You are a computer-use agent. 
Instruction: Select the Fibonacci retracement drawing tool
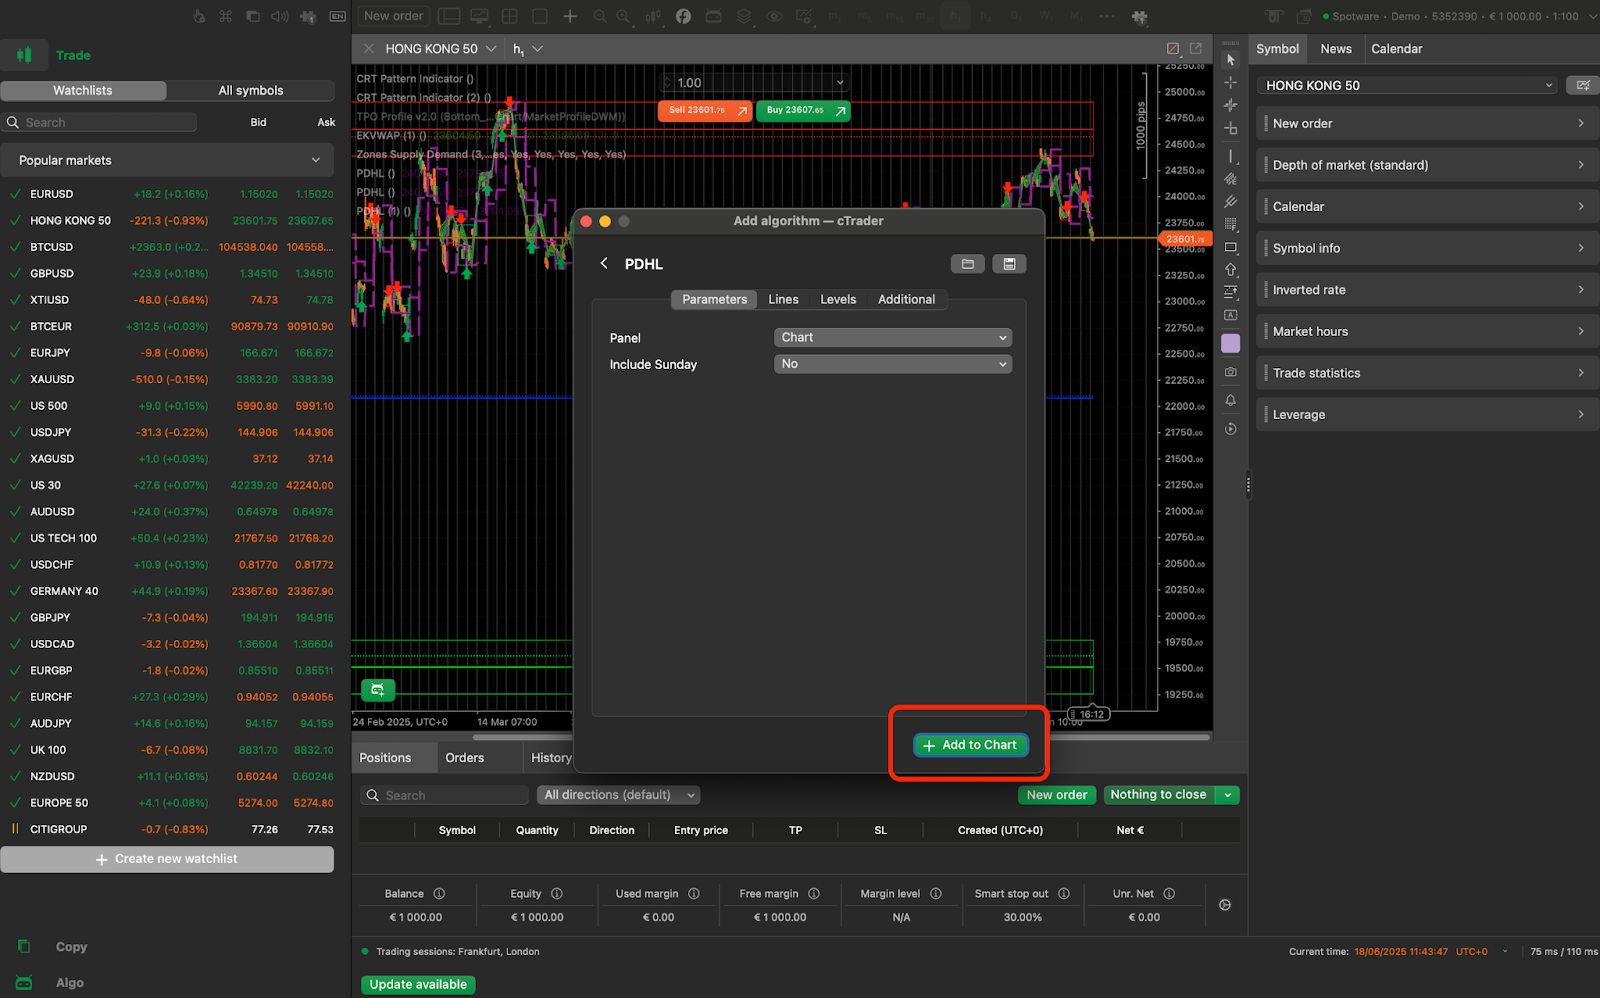point(1231,224)
